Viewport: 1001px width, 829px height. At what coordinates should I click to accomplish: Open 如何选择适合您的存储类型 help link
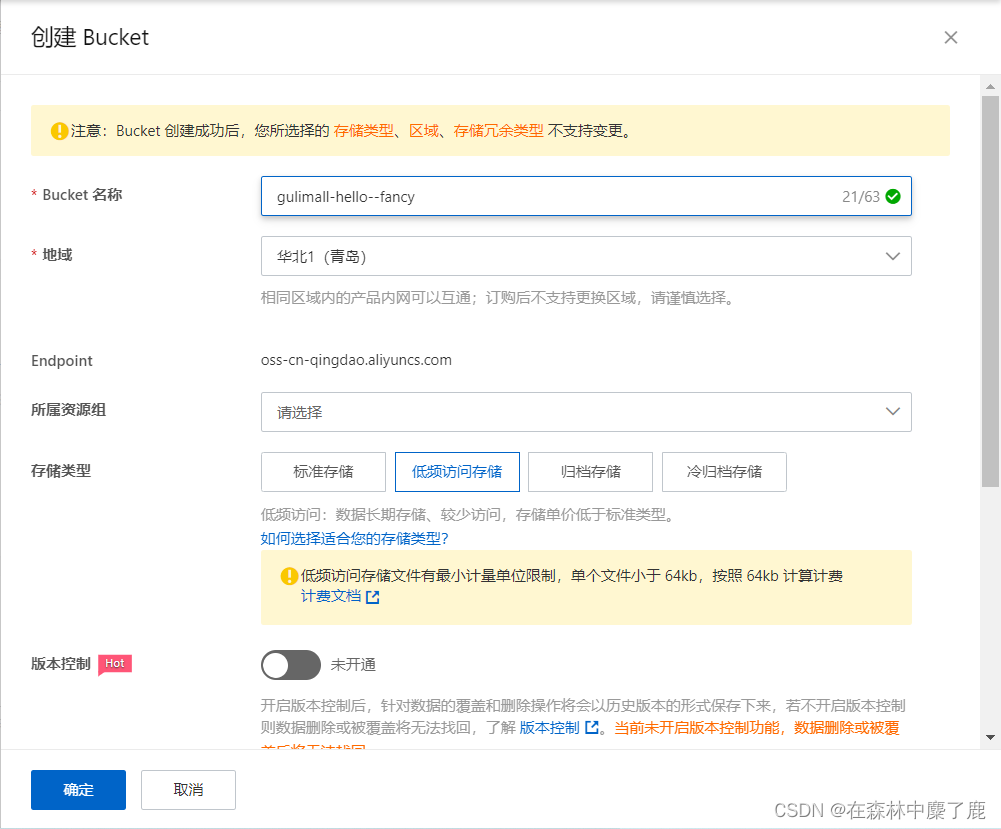(354, 539)
